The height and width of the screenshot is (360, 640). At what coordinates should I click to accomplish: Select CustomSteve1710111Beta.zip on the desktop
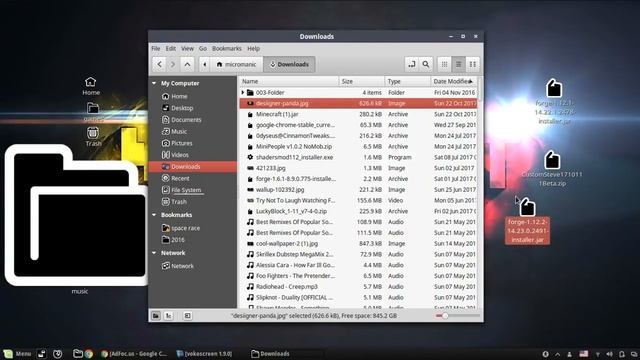(x=552, y=169)
